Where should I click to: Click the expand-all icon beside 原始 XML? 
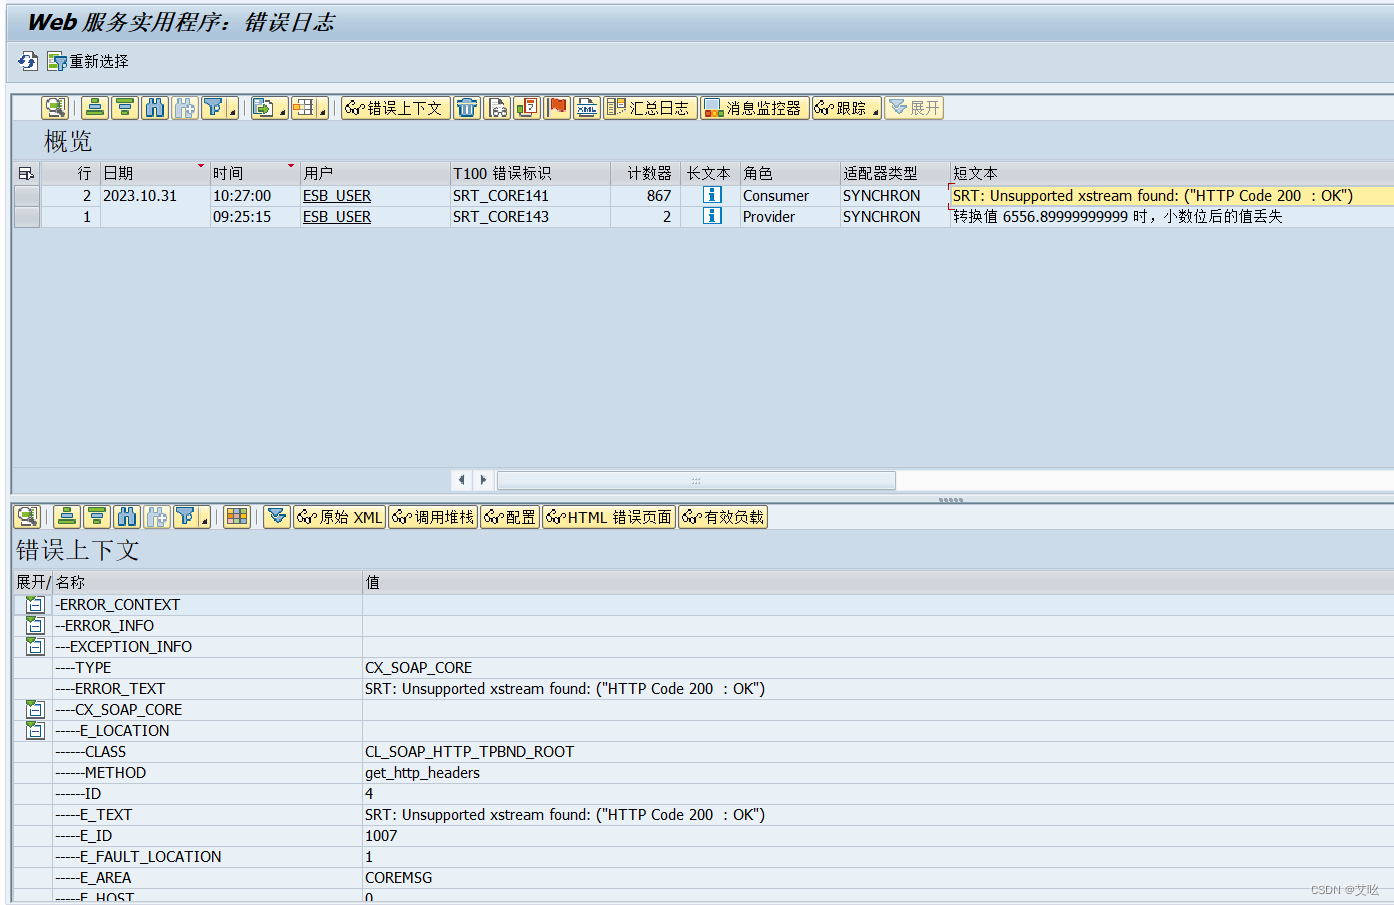point(277,517)
